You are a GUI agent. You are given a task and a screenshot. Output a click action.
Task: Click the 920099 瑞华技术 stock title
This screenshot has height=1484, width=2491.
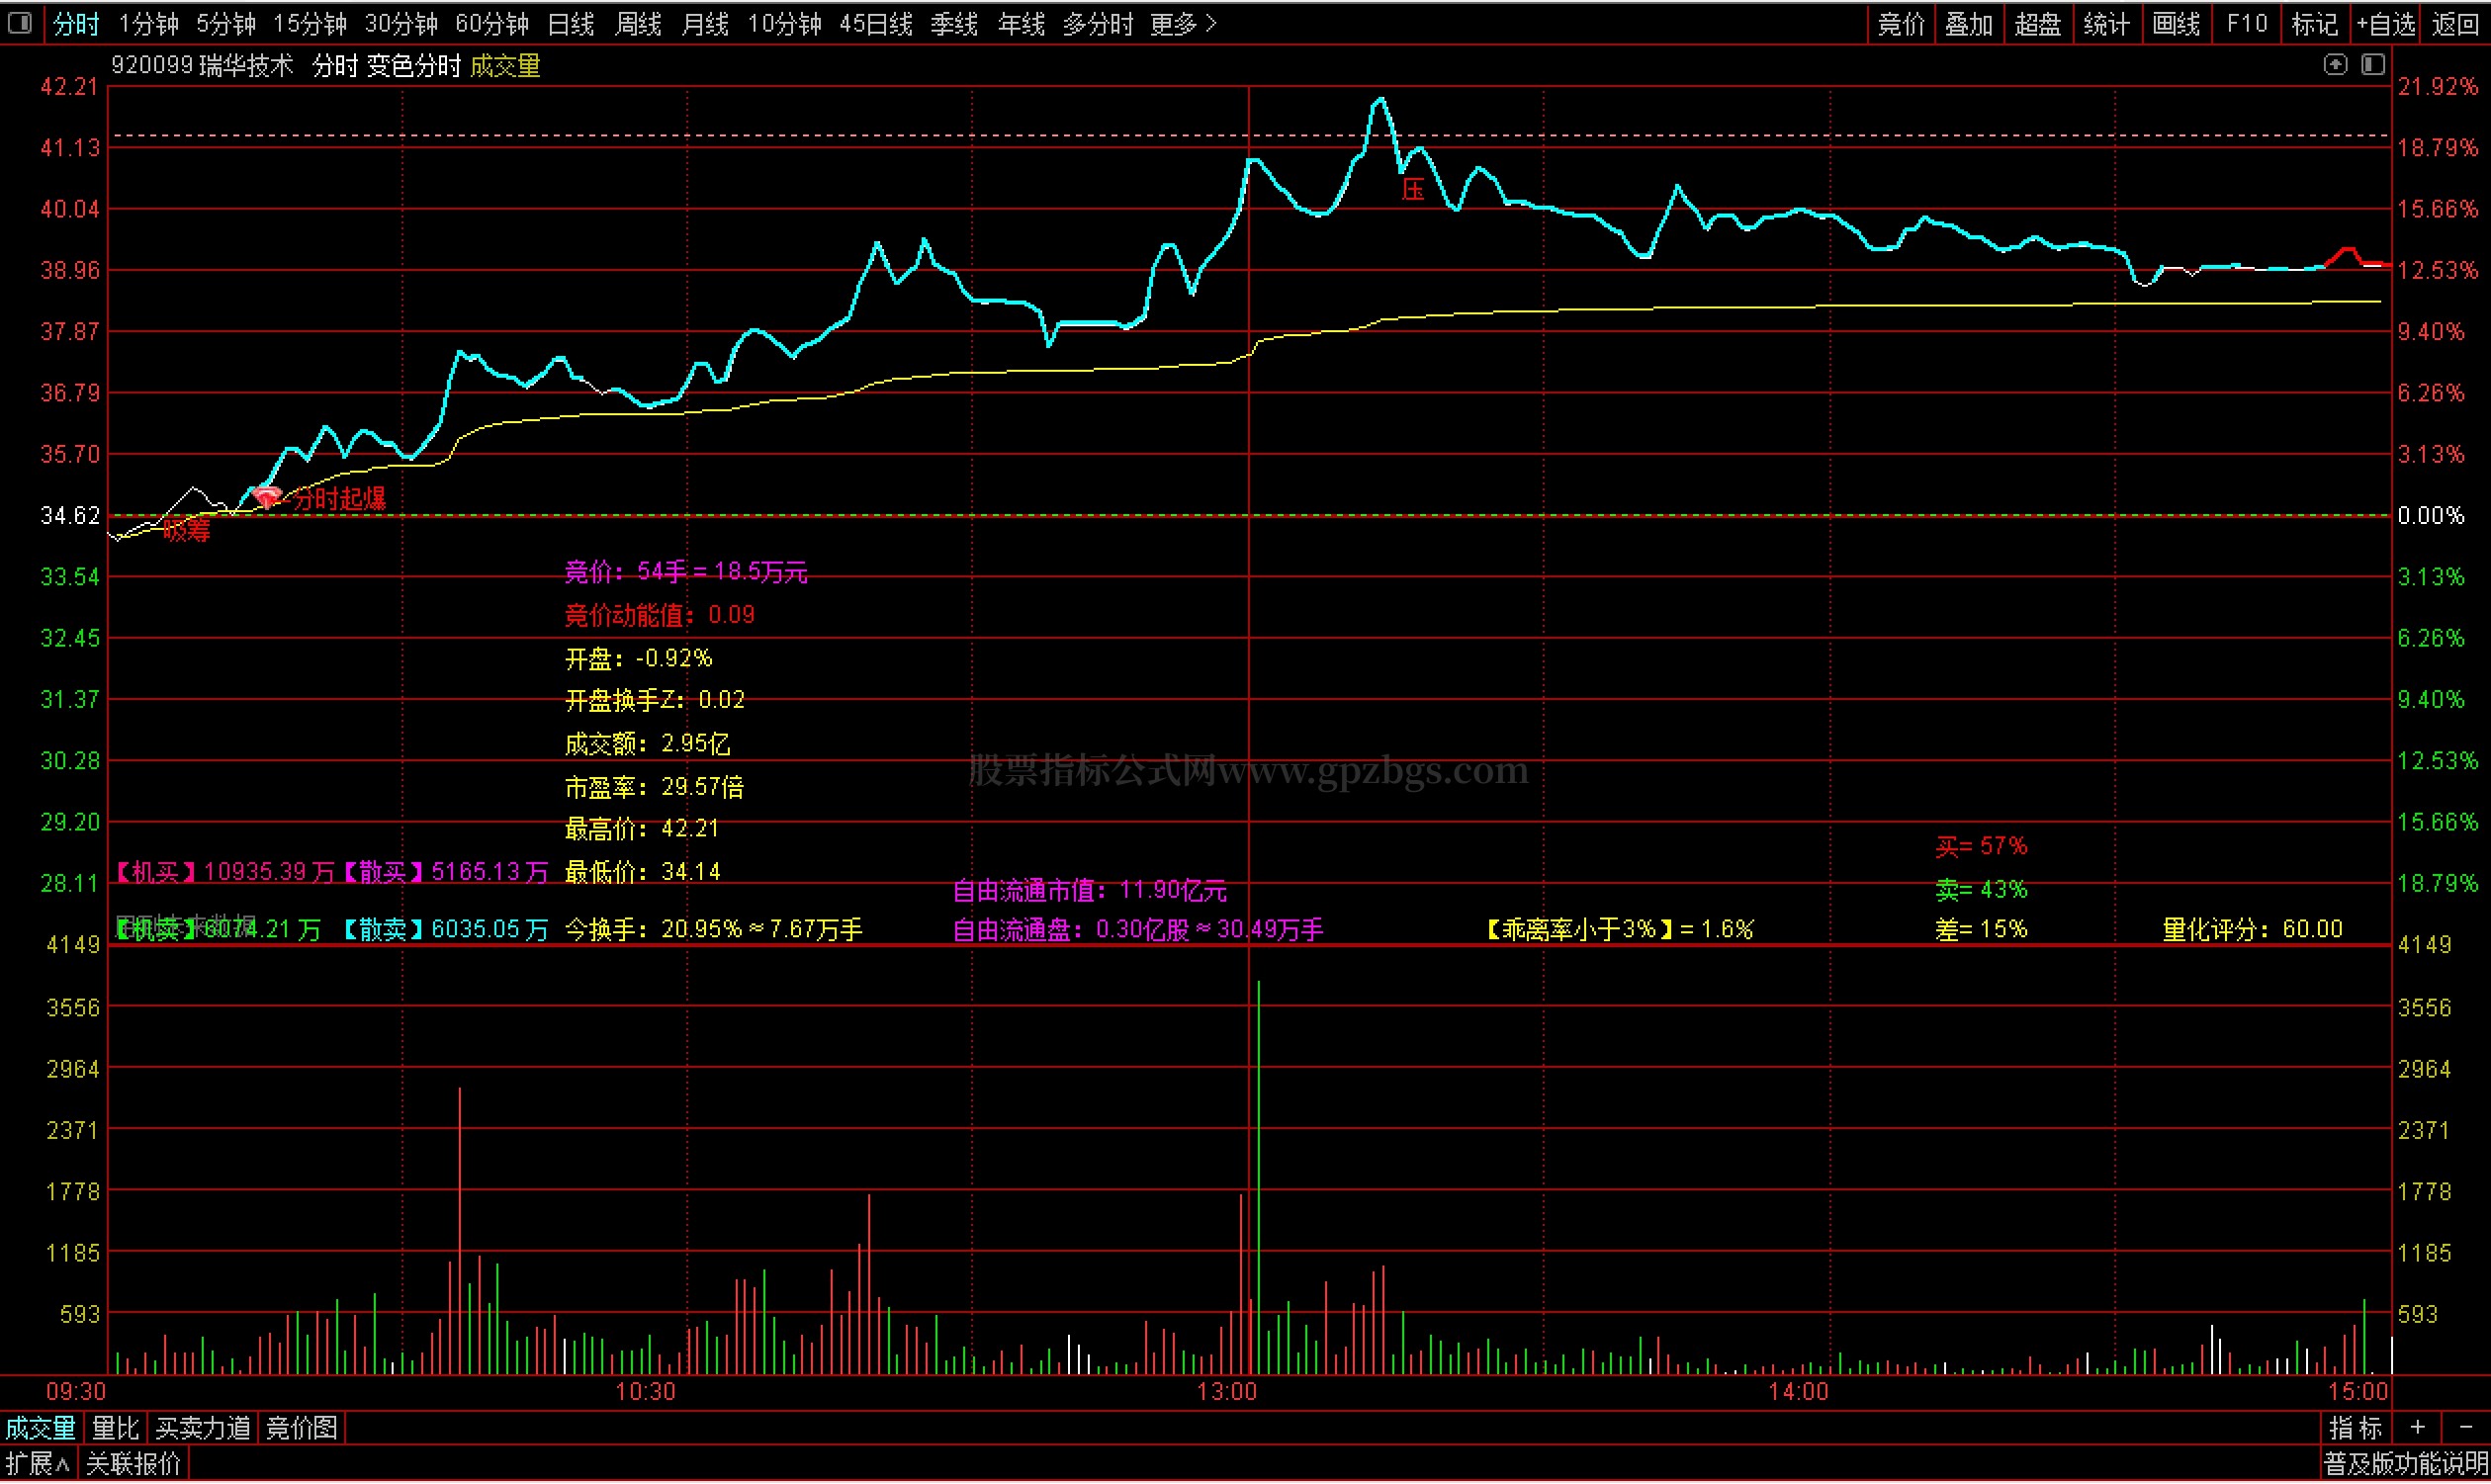tap(202, 66)
